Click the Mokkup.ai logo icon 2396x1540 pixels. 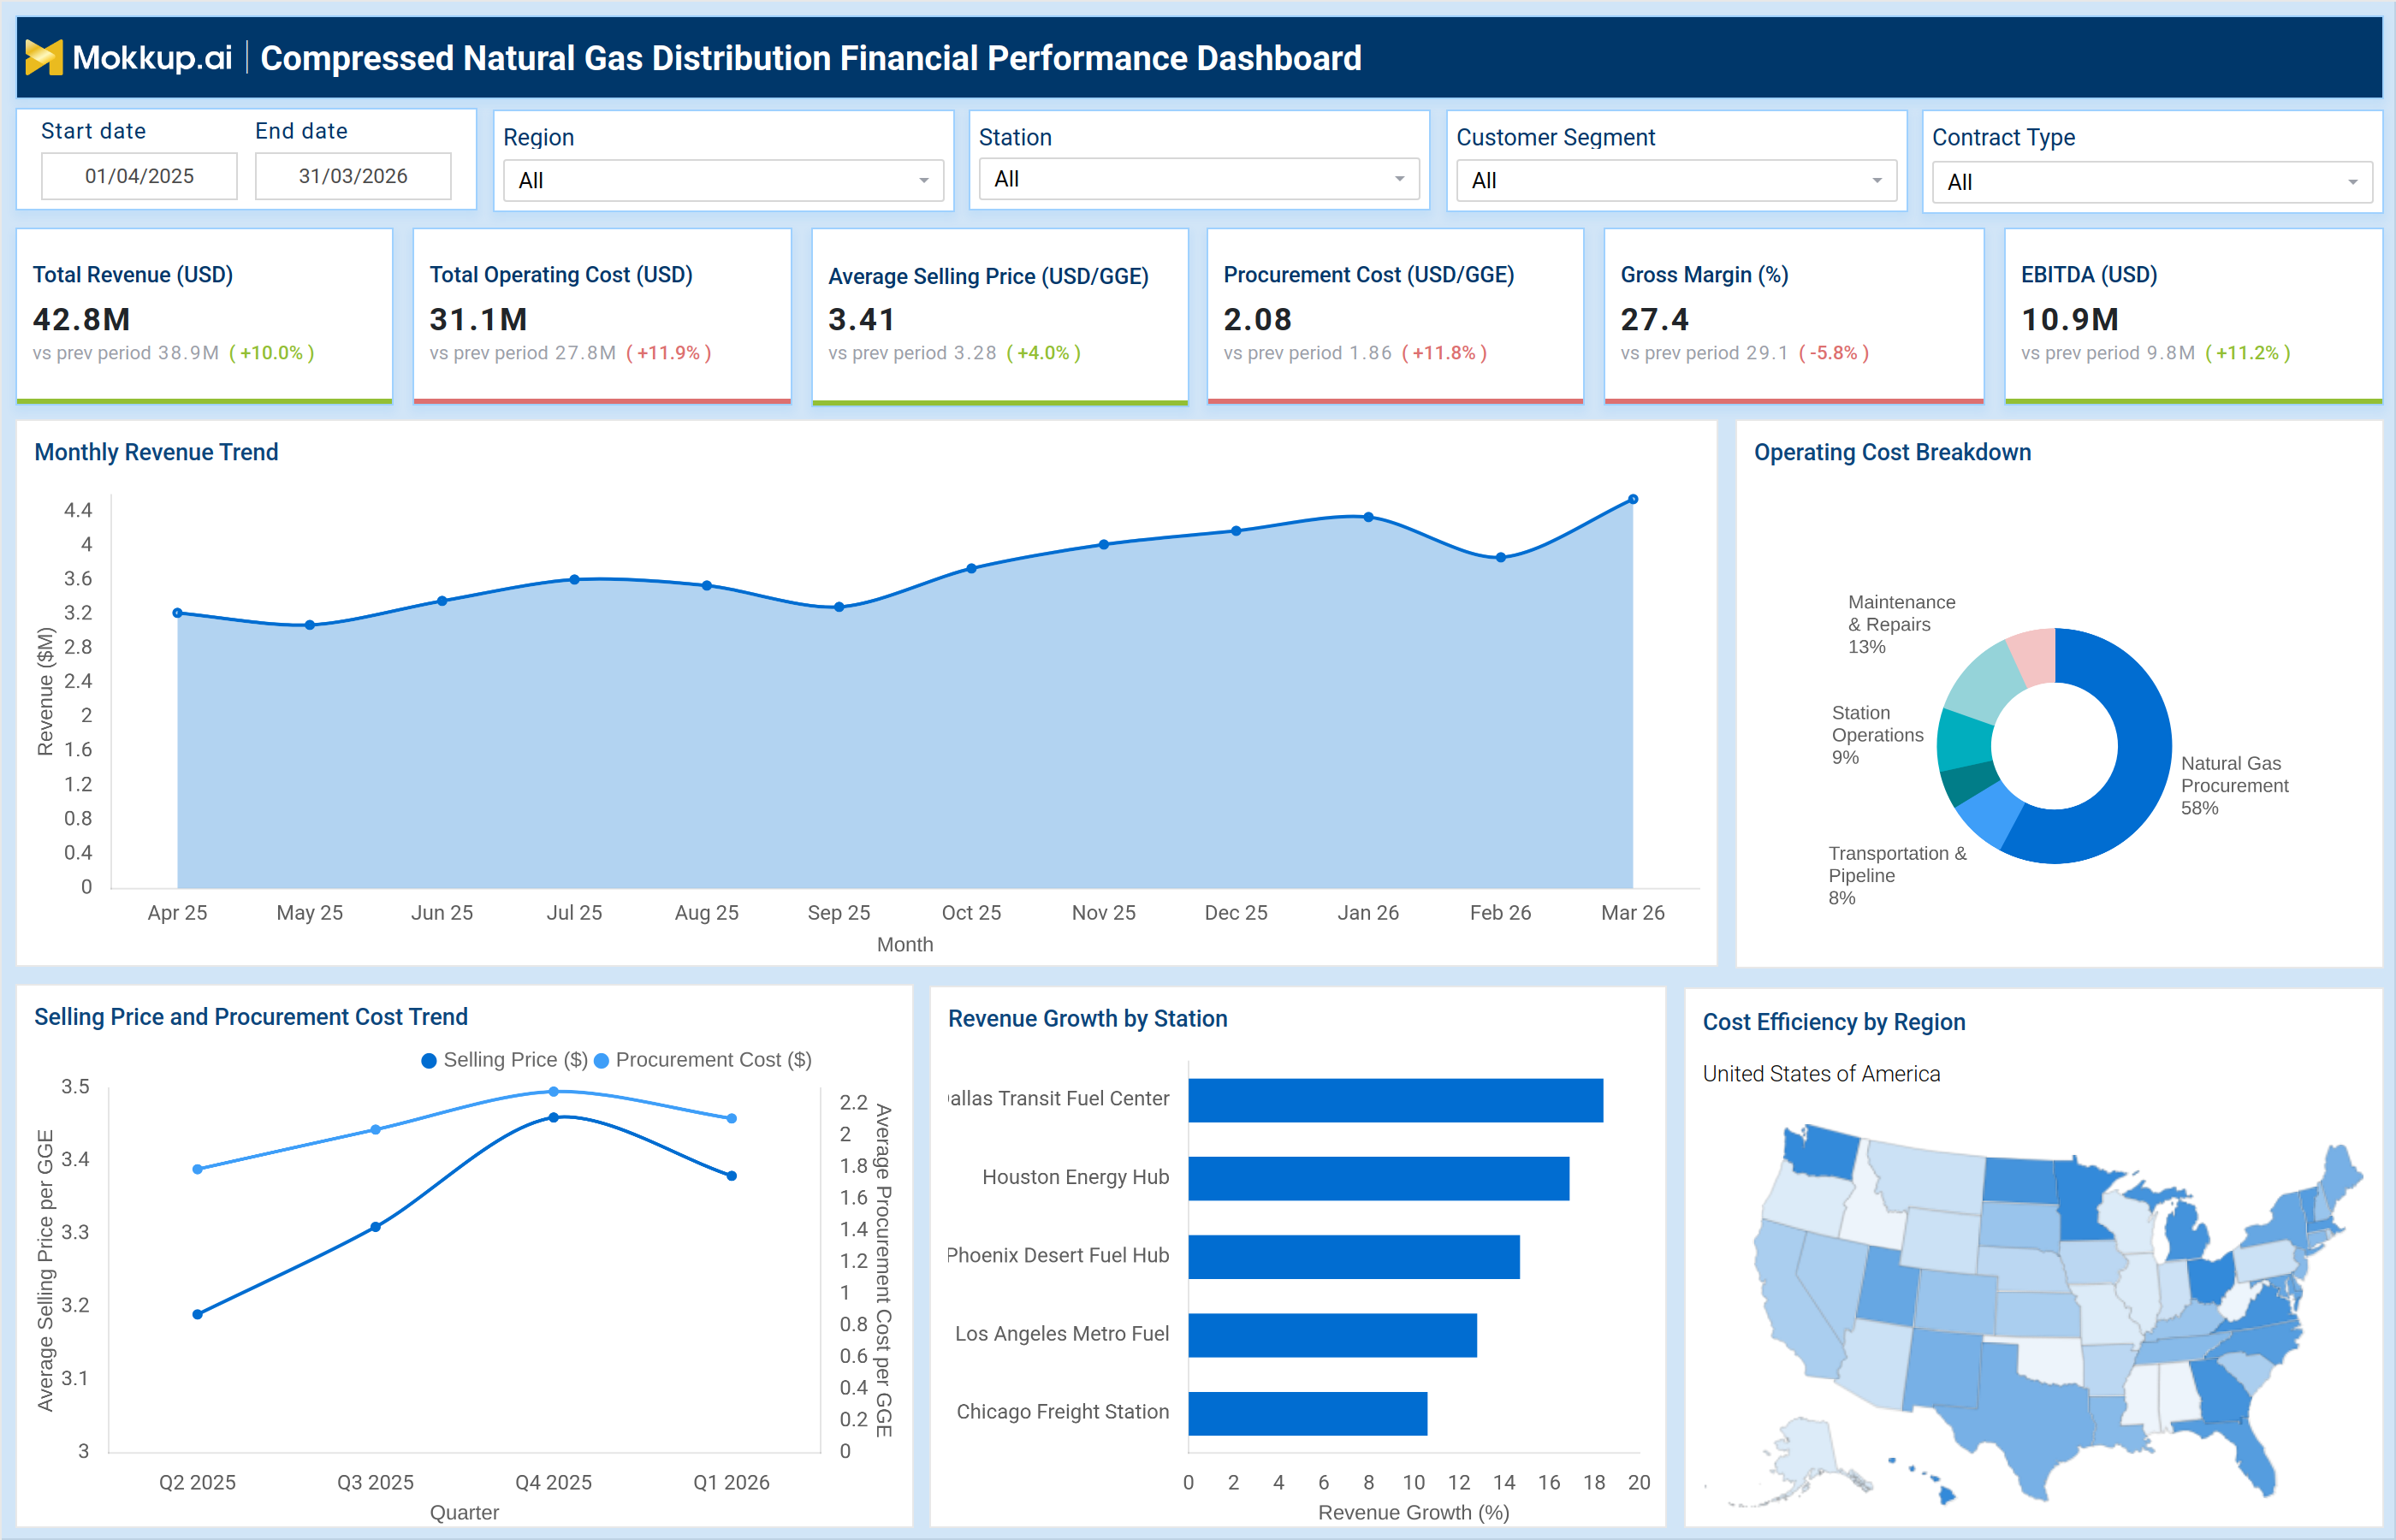tap(44, 57)
